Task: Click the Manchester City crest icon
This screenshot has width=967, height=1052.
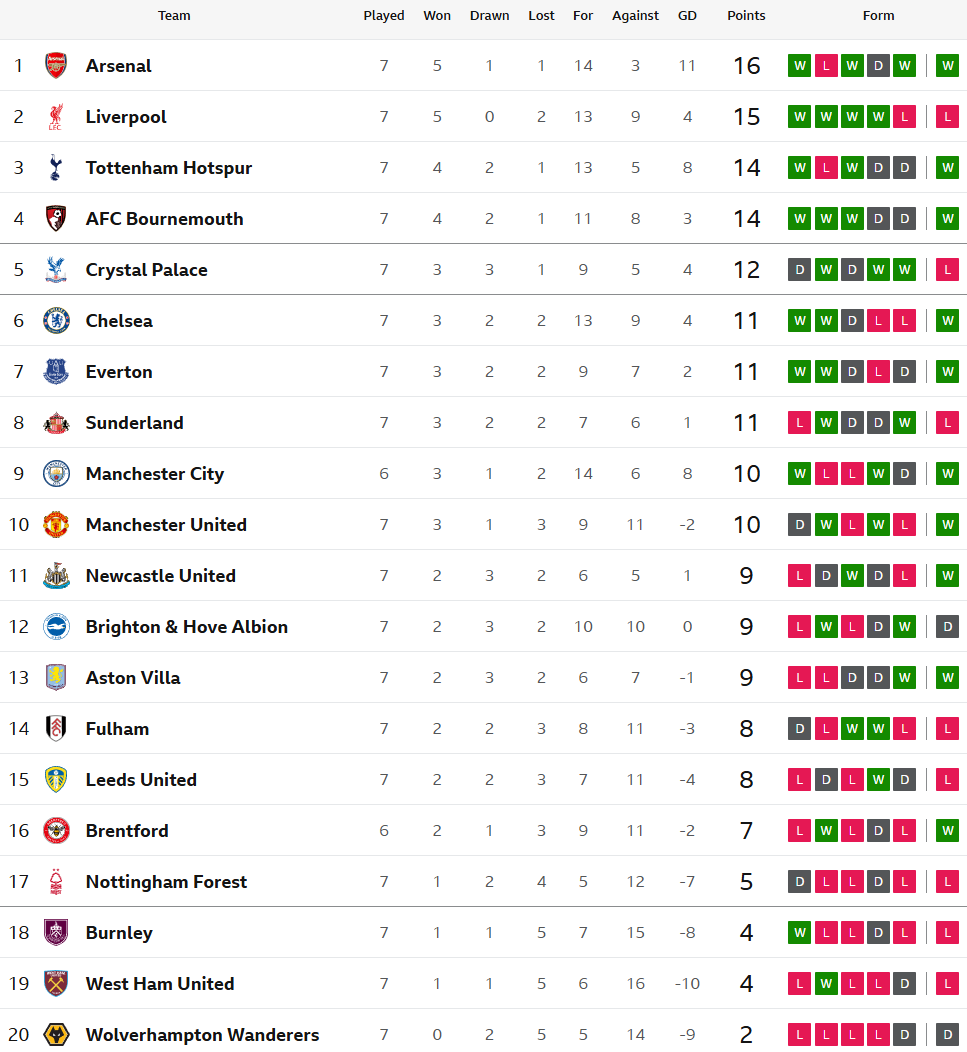Action: click(56, 474)
